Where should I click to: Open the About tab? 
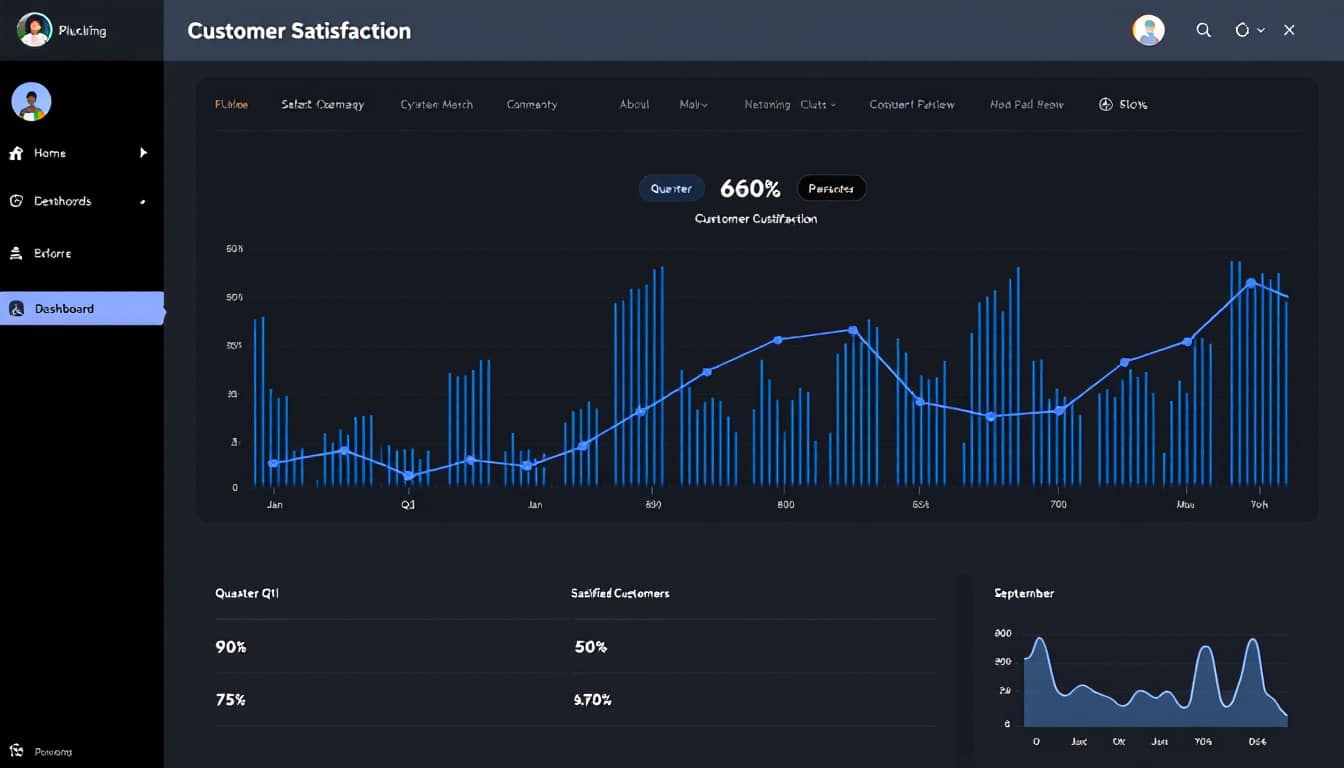(x=634, y=104)
